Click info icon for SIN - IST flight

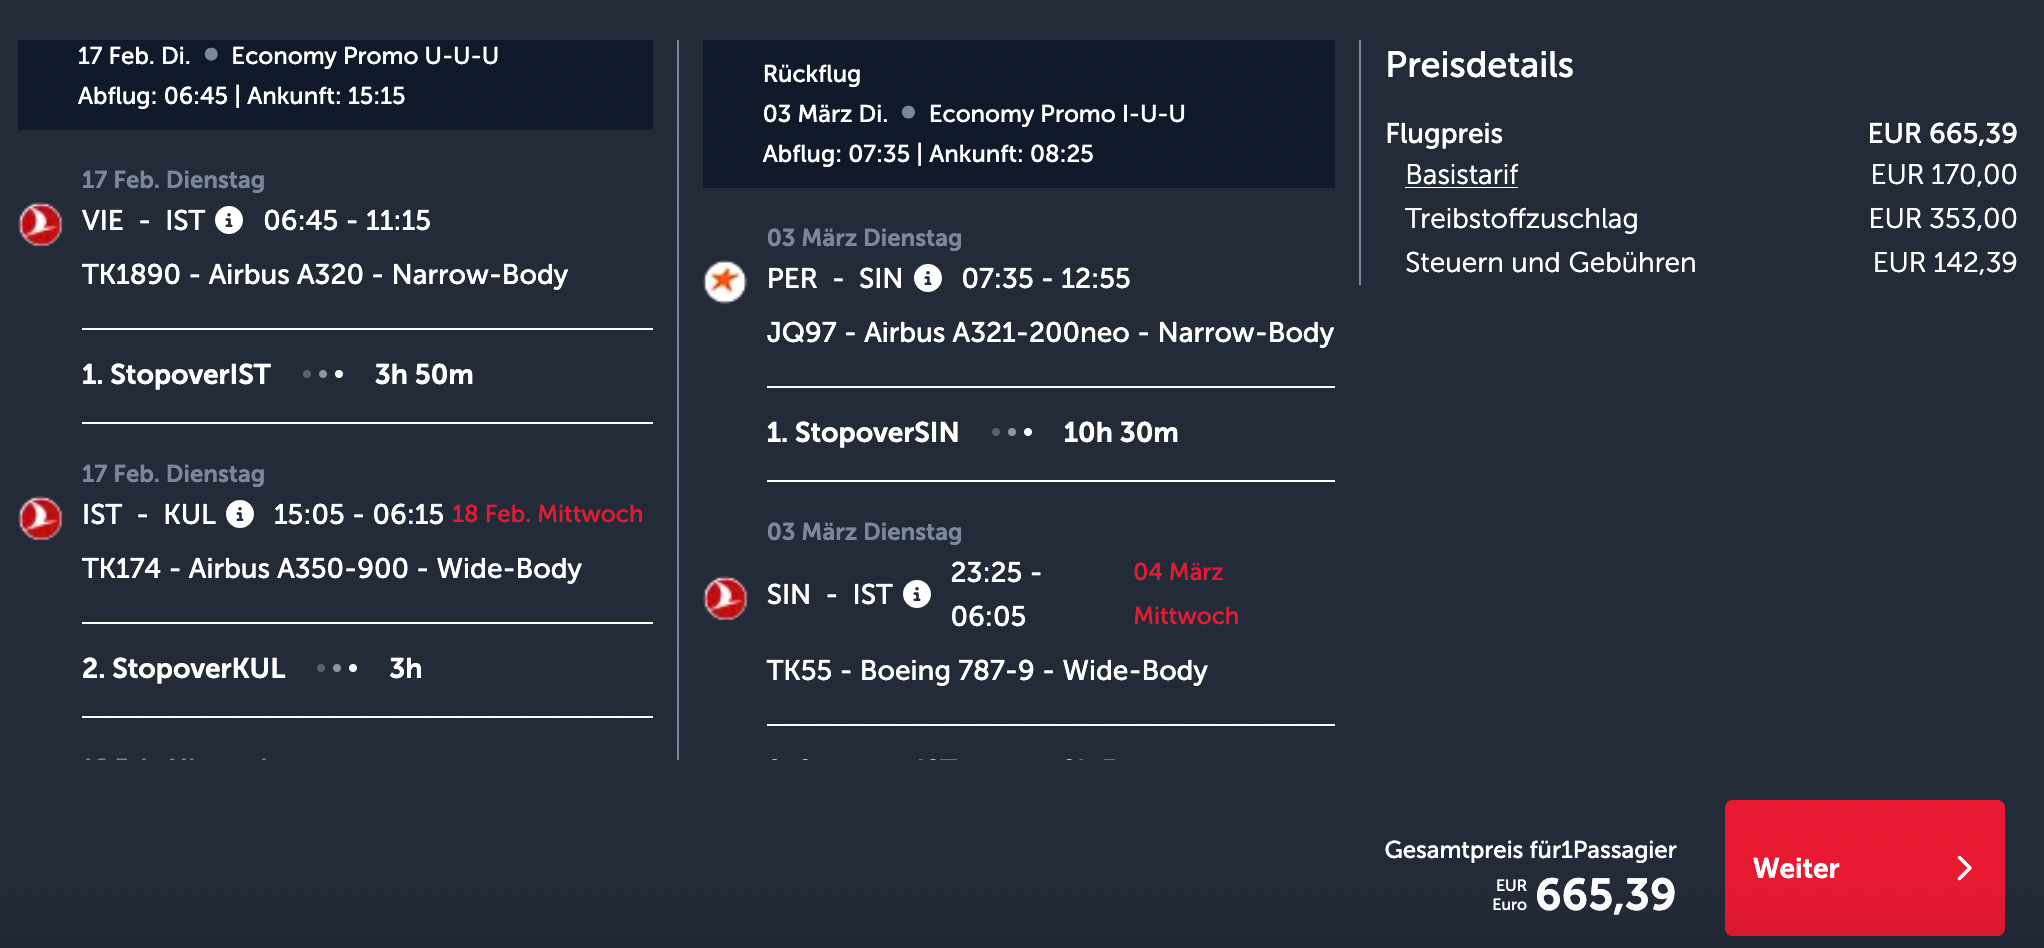[916, 594]
